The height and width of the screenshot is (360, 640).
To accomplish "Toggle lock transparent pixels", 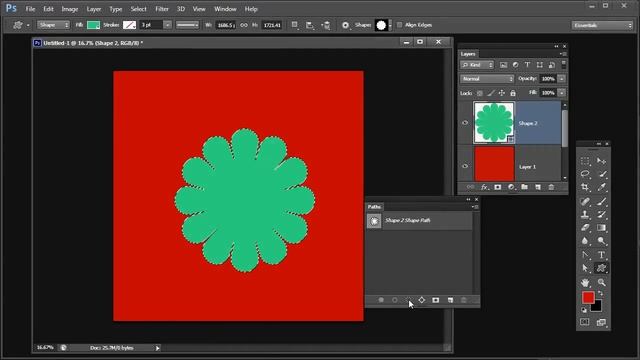I will click(480, 93).
